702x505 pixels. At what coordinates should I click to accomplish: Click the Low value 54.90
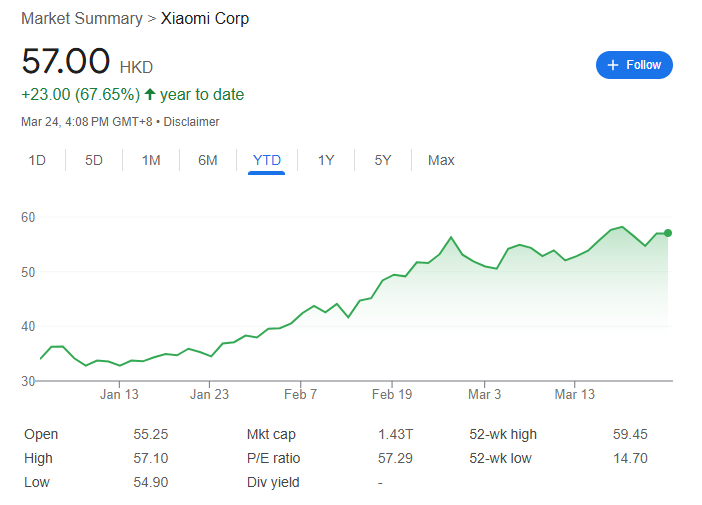[x=150, y=482]
